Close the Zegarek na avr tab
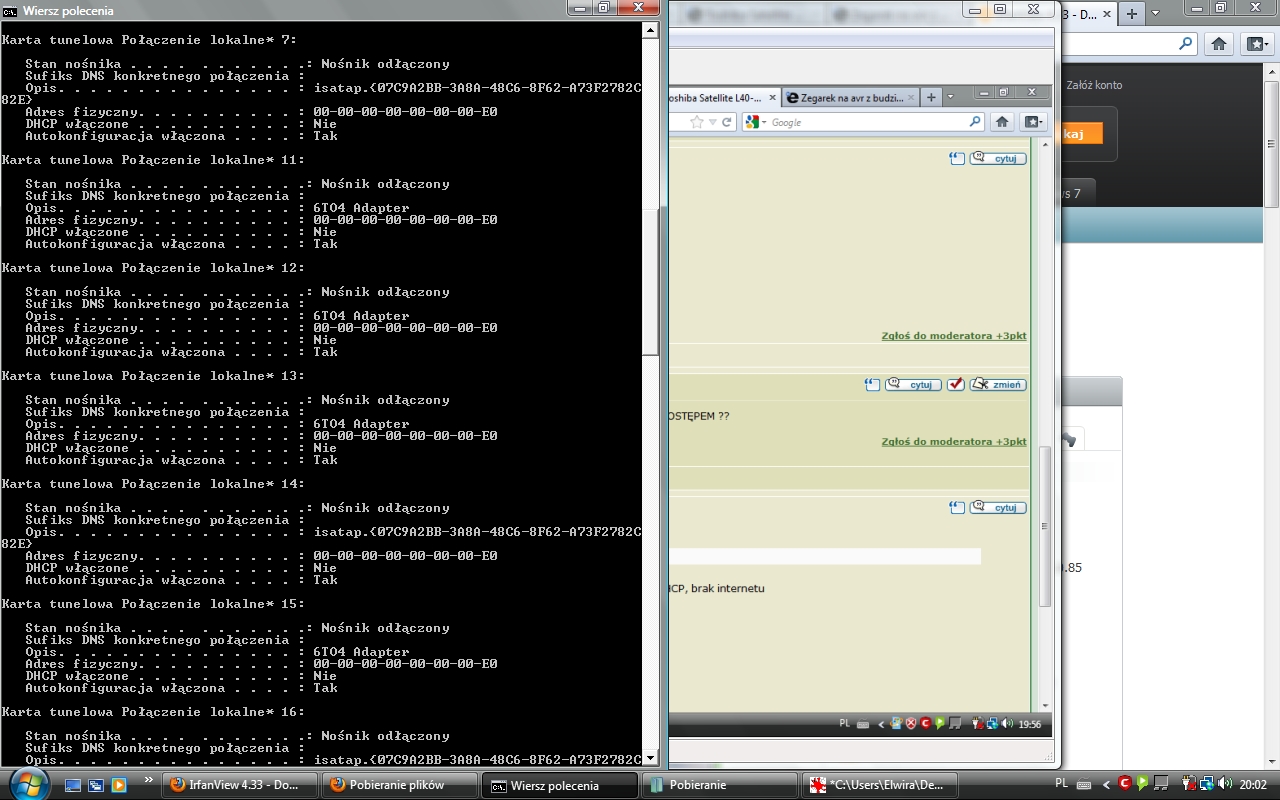Viewport: 1280px width, 800px height. [911, 98]
